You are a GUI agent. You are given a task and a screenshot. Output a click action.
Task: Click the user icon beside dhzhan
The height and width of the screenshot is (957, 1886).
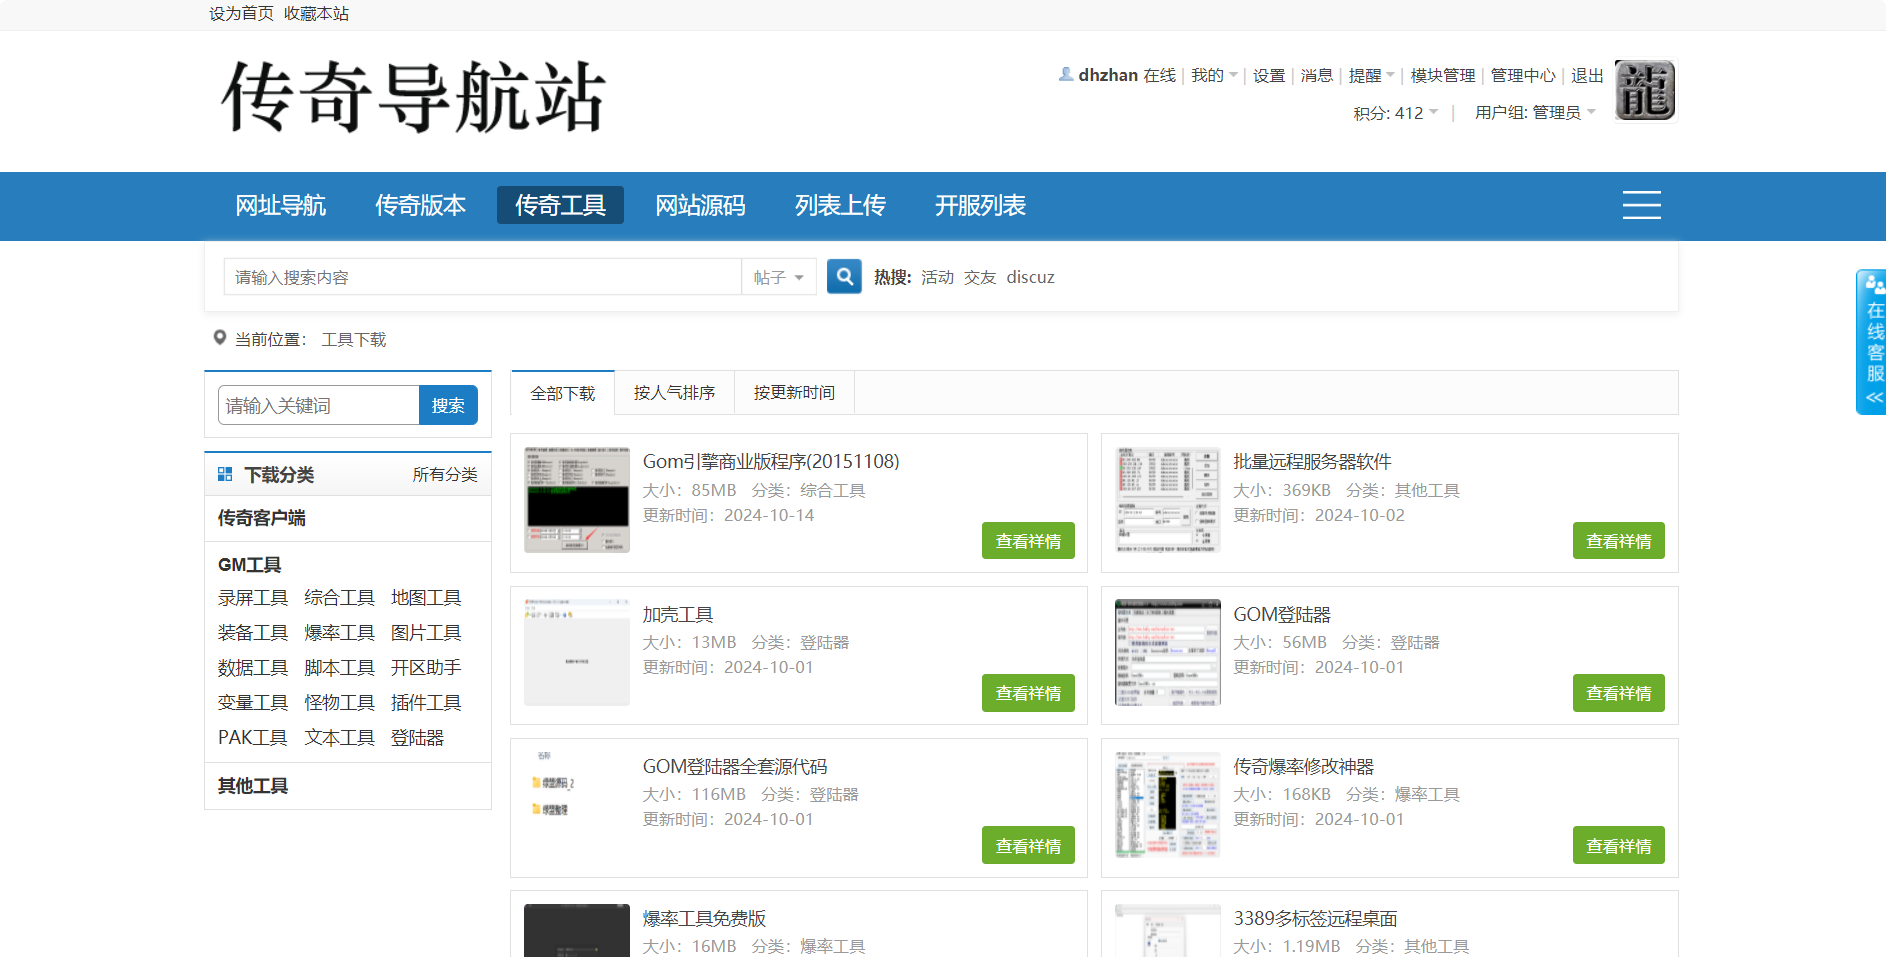click(x=1066, y=75)
